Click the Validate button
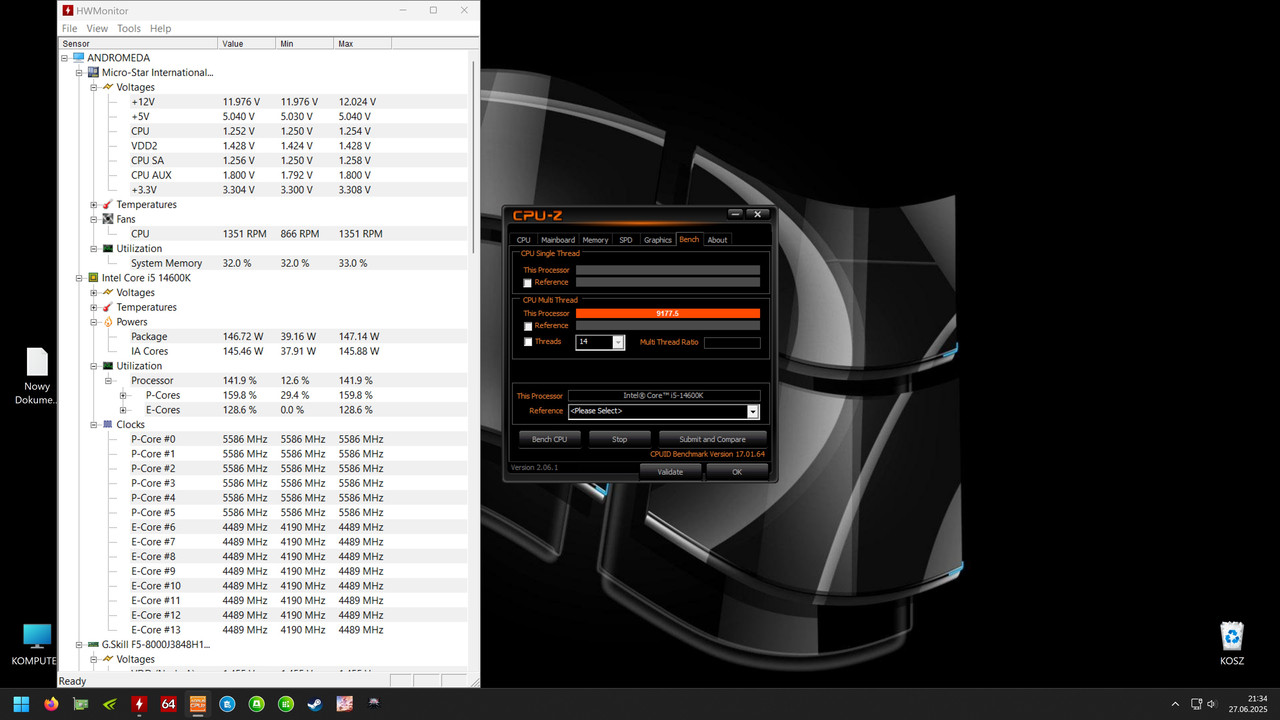The width and height of the screenshot is (1280, 720). tap(670, 472)
